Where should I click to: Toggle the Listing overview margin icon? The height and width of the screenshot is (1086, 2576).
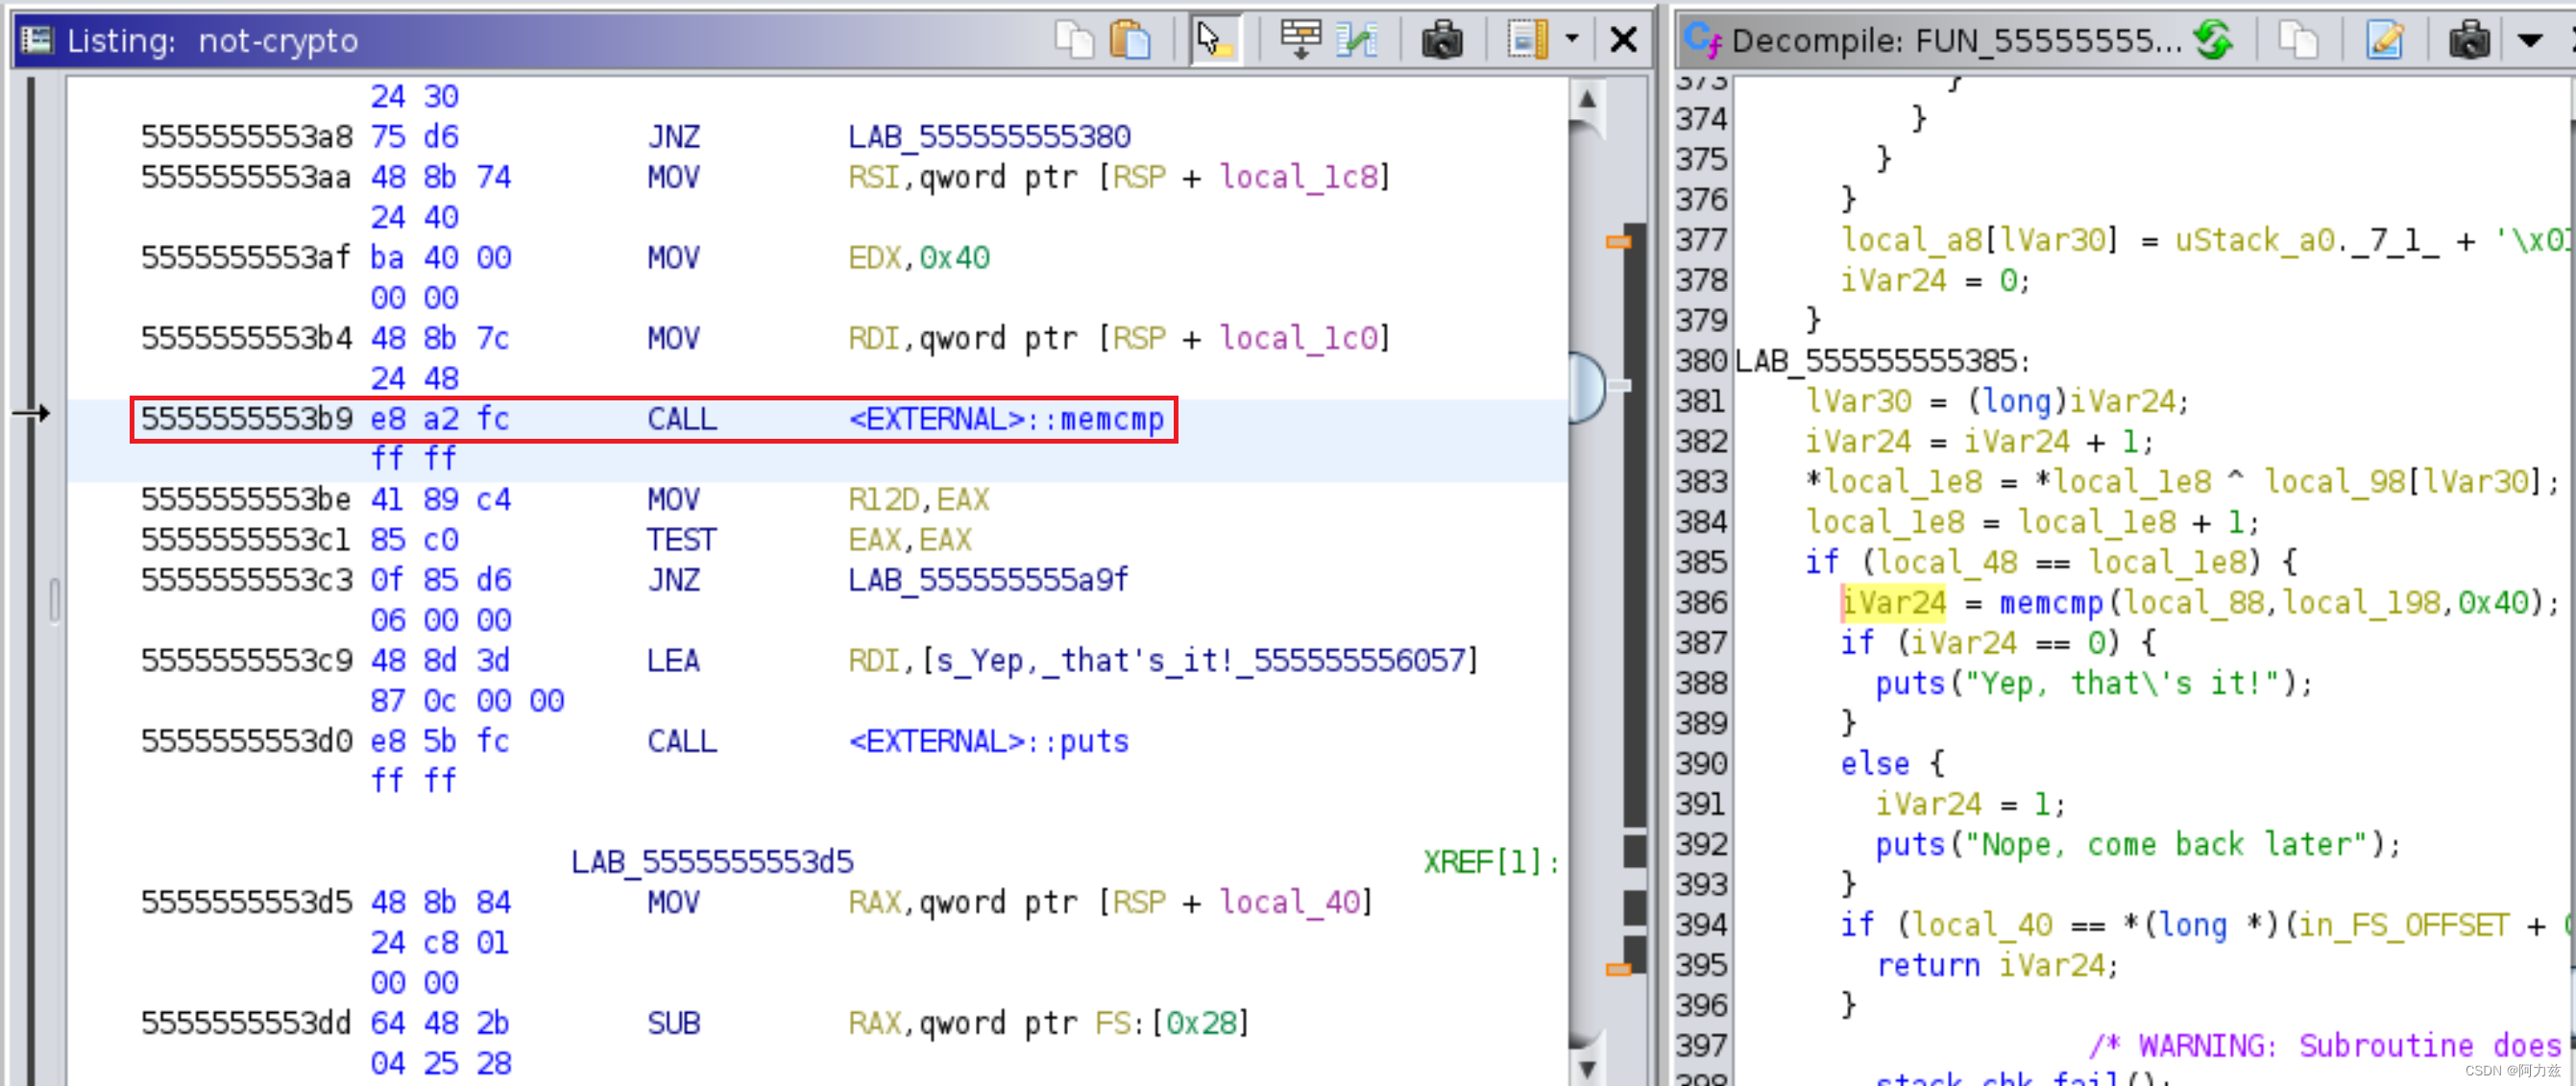pos(1527,40)
